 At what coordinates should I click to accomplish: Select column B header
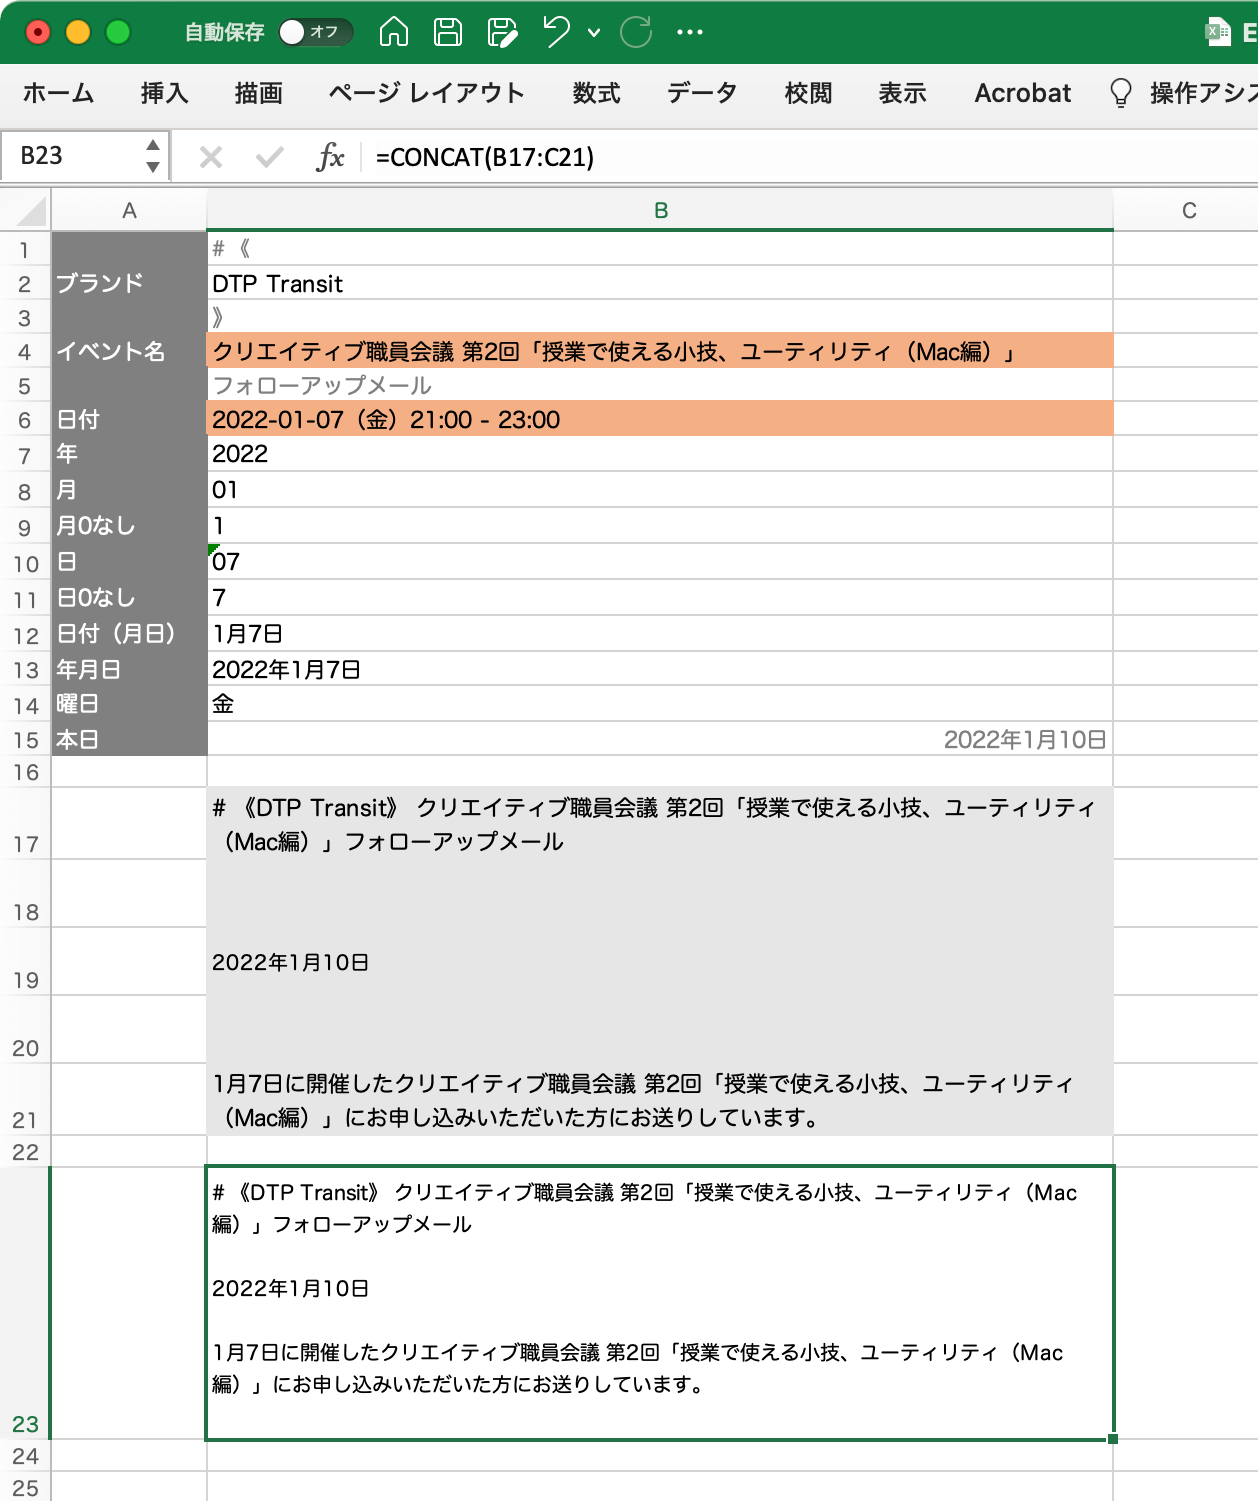pyautogui.click(x=660, y=211)
